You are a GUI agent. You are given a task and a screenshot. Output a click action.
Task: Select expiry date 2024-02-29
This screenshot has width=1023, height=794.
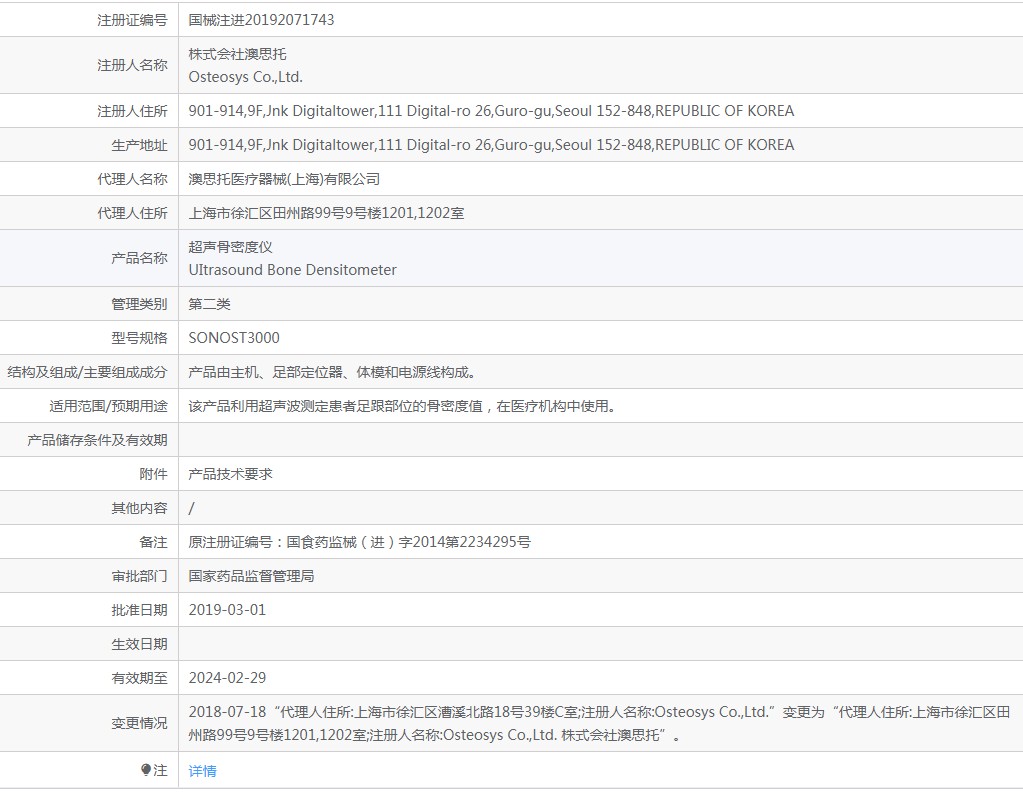pyautogui.click(x=227, y=678)
